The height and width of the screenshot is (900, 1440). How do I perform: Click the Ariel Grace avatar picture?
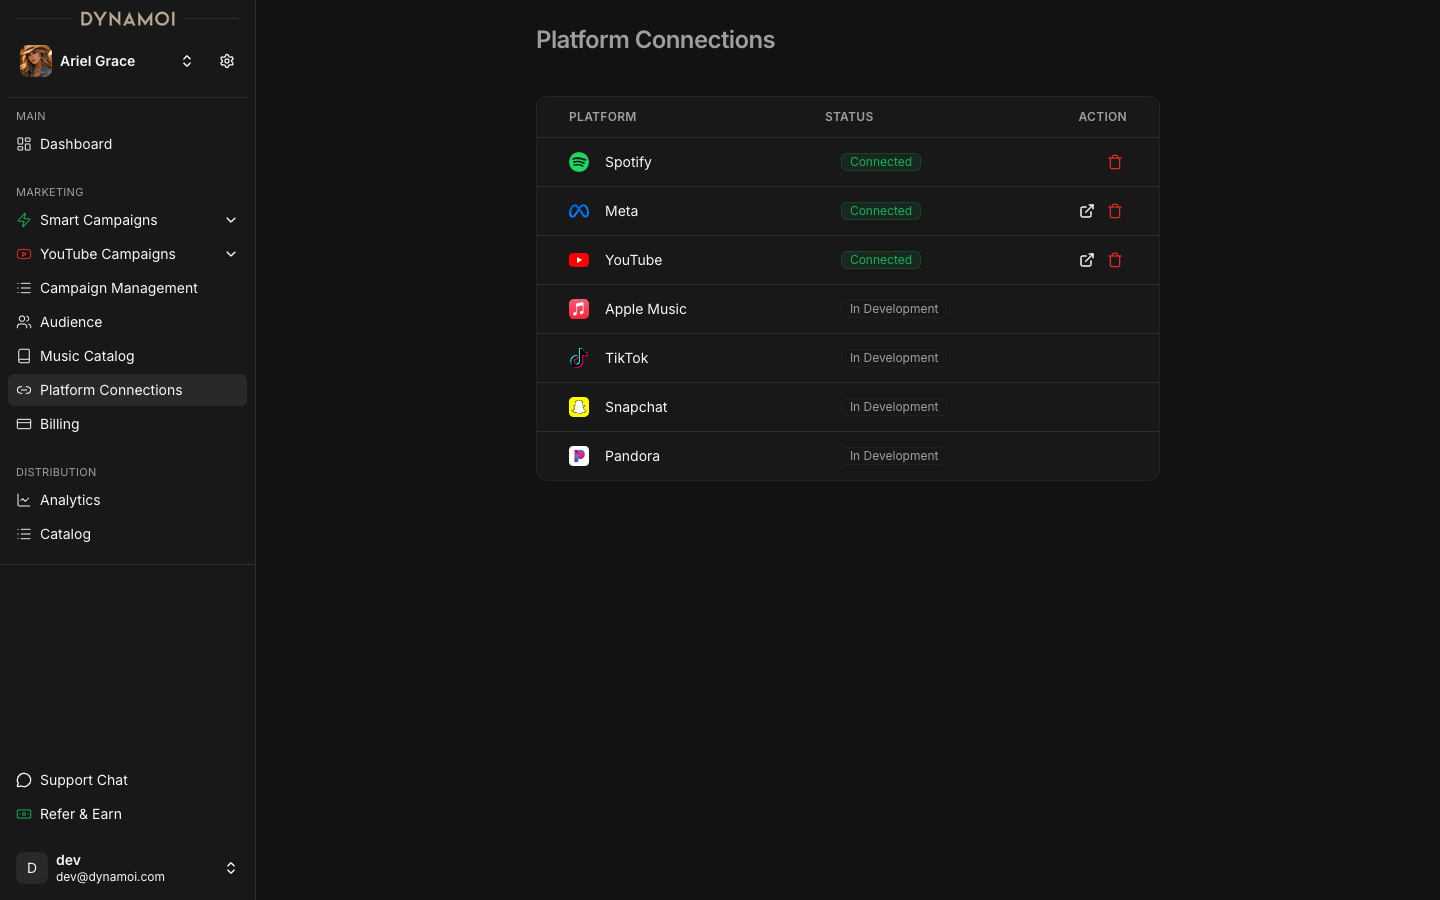click(x=36, y=61)
